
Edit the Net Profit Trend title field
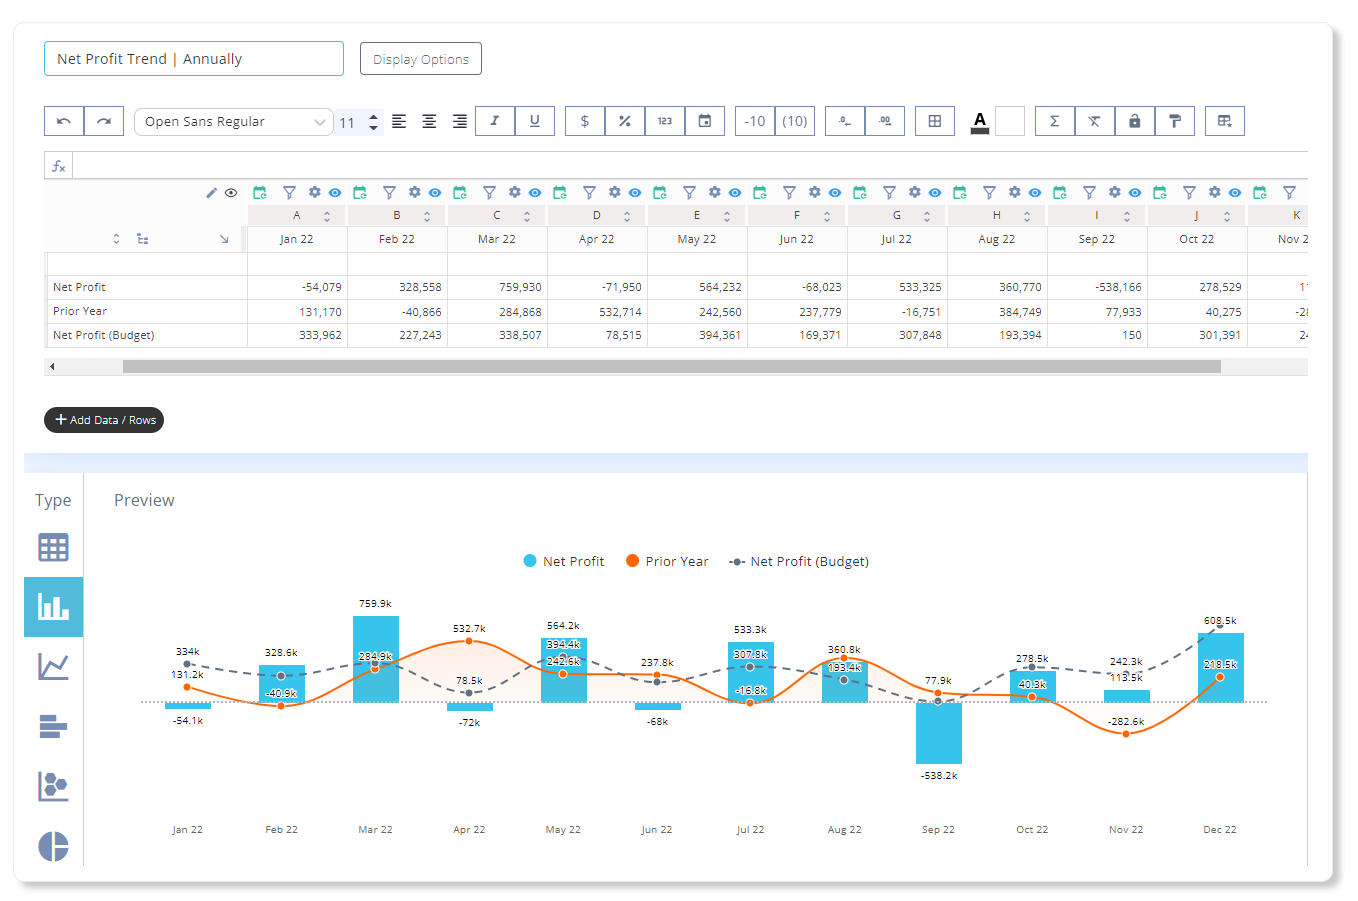point(193,58)
